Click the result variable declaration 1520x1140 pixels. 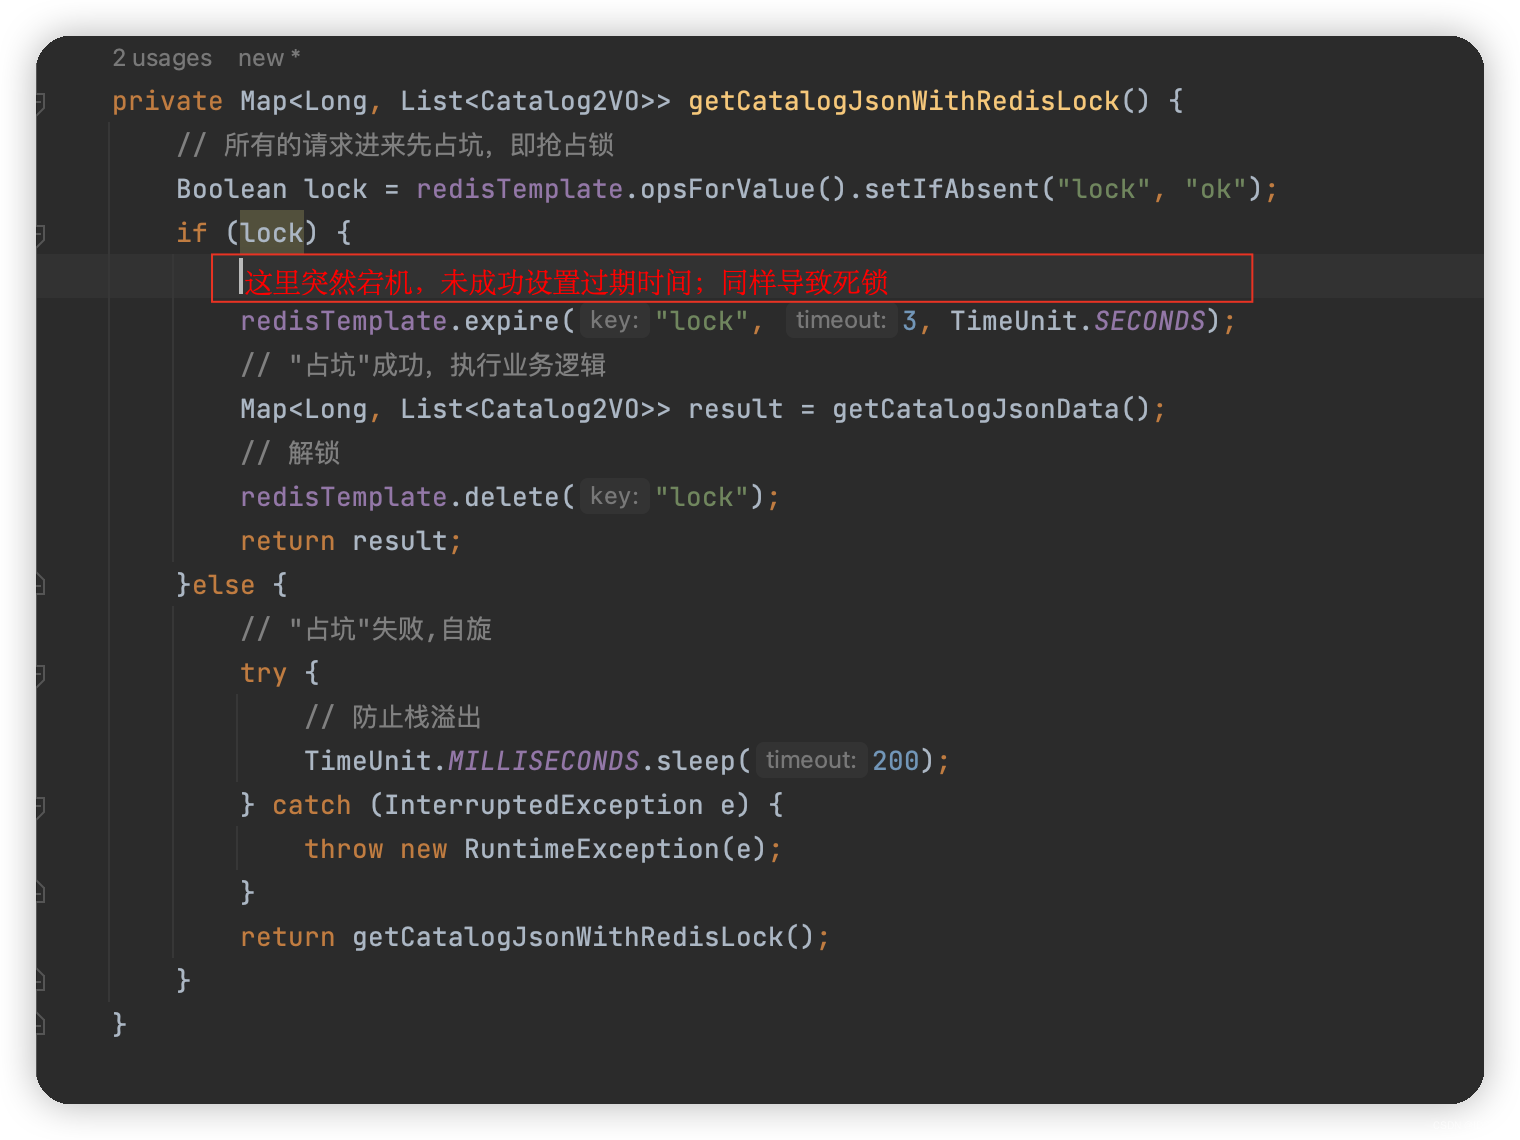pyautogui.click(x=736, y=409)
